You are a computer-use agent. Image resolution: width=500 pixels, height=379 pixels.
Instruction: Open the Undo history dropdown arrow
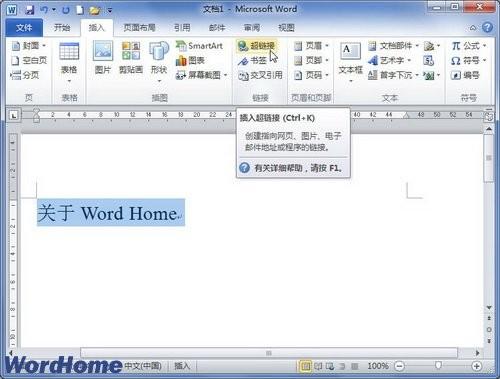(53, 10)
